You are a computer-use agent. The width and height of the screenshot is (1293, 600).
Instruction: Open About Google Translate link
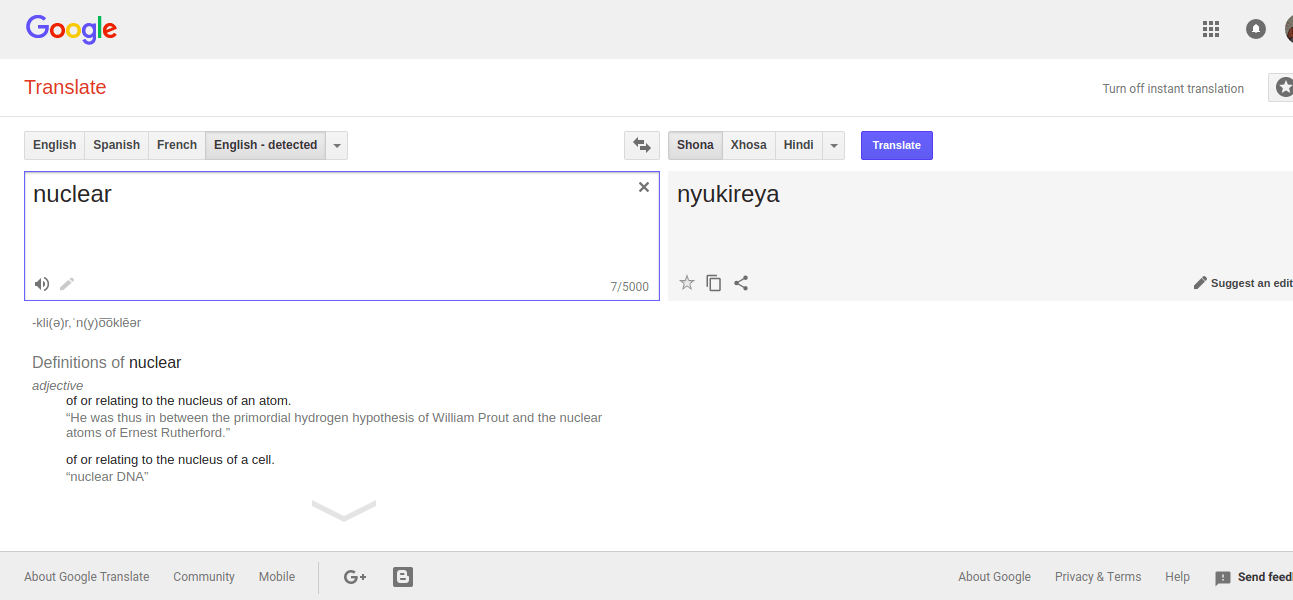tap(87, 577)
